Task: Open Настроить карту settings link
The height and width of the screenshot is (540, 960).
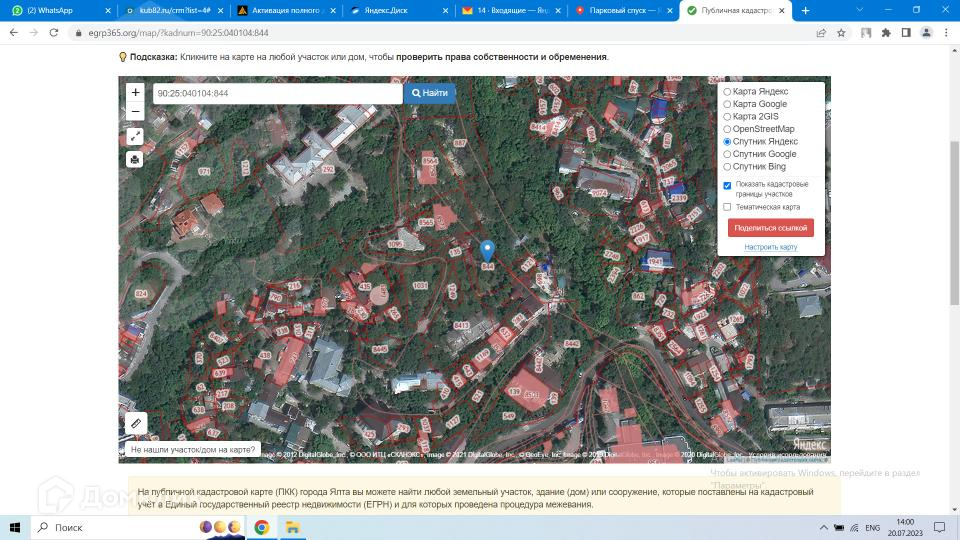Action: 770,247
